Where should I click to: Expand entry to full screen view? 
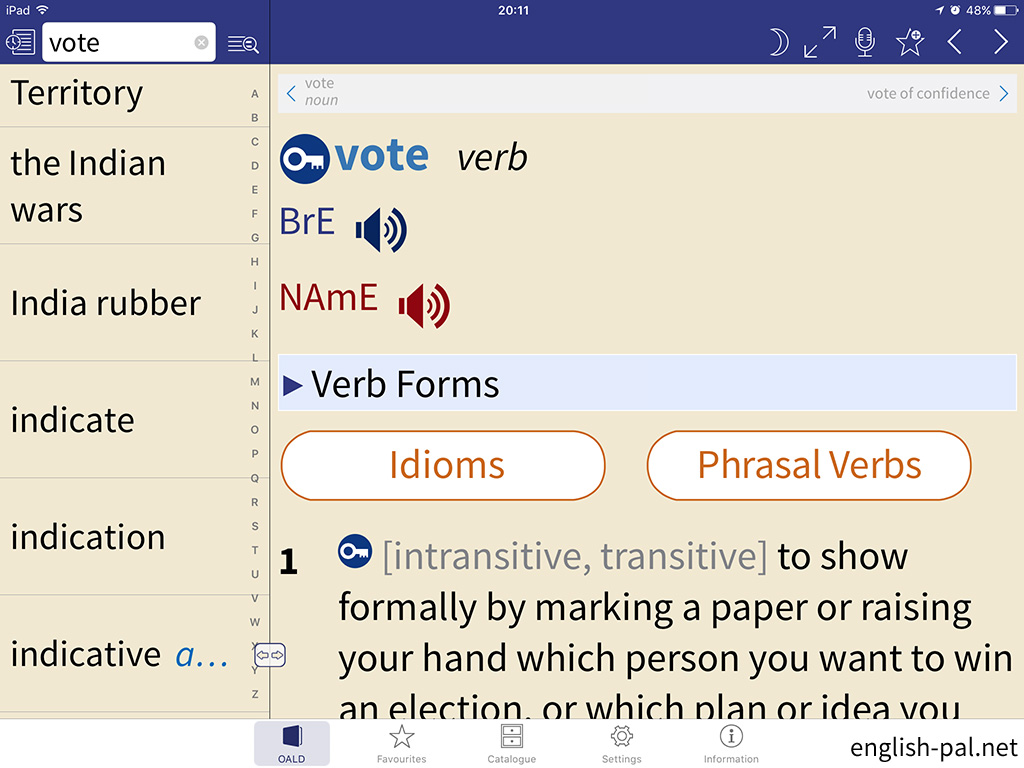pos(820,42)
